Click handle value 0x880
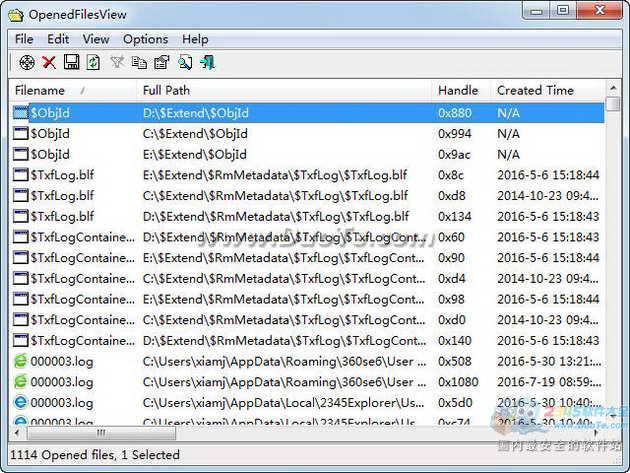Image resolution: width=630 pixels, height=473 pixels. (x=455, y=113)
